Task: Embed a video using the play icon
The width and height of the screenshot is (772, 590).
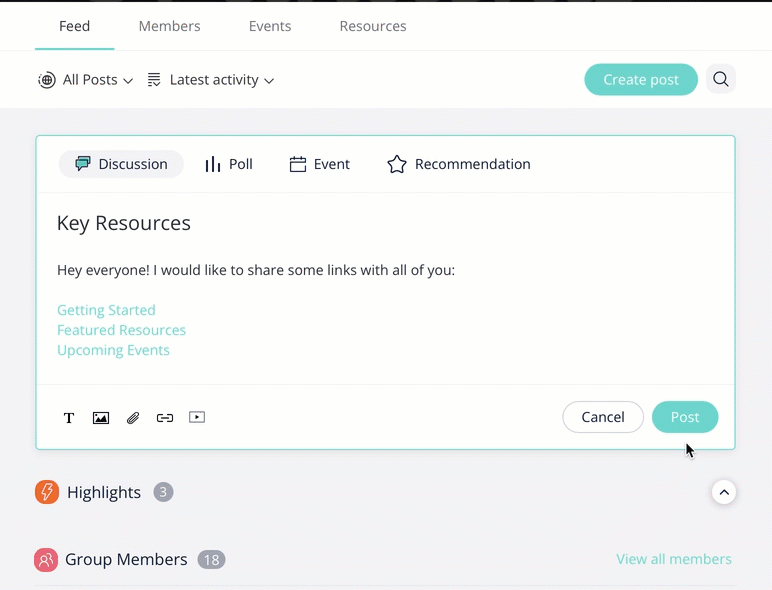Action: click(197, 417)
